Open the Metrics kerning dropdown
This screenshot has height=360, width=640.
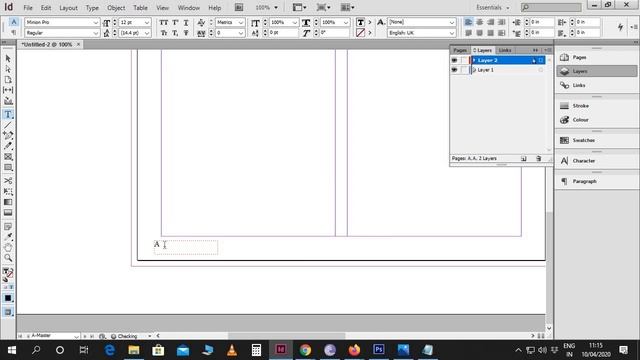pos(241,22)
